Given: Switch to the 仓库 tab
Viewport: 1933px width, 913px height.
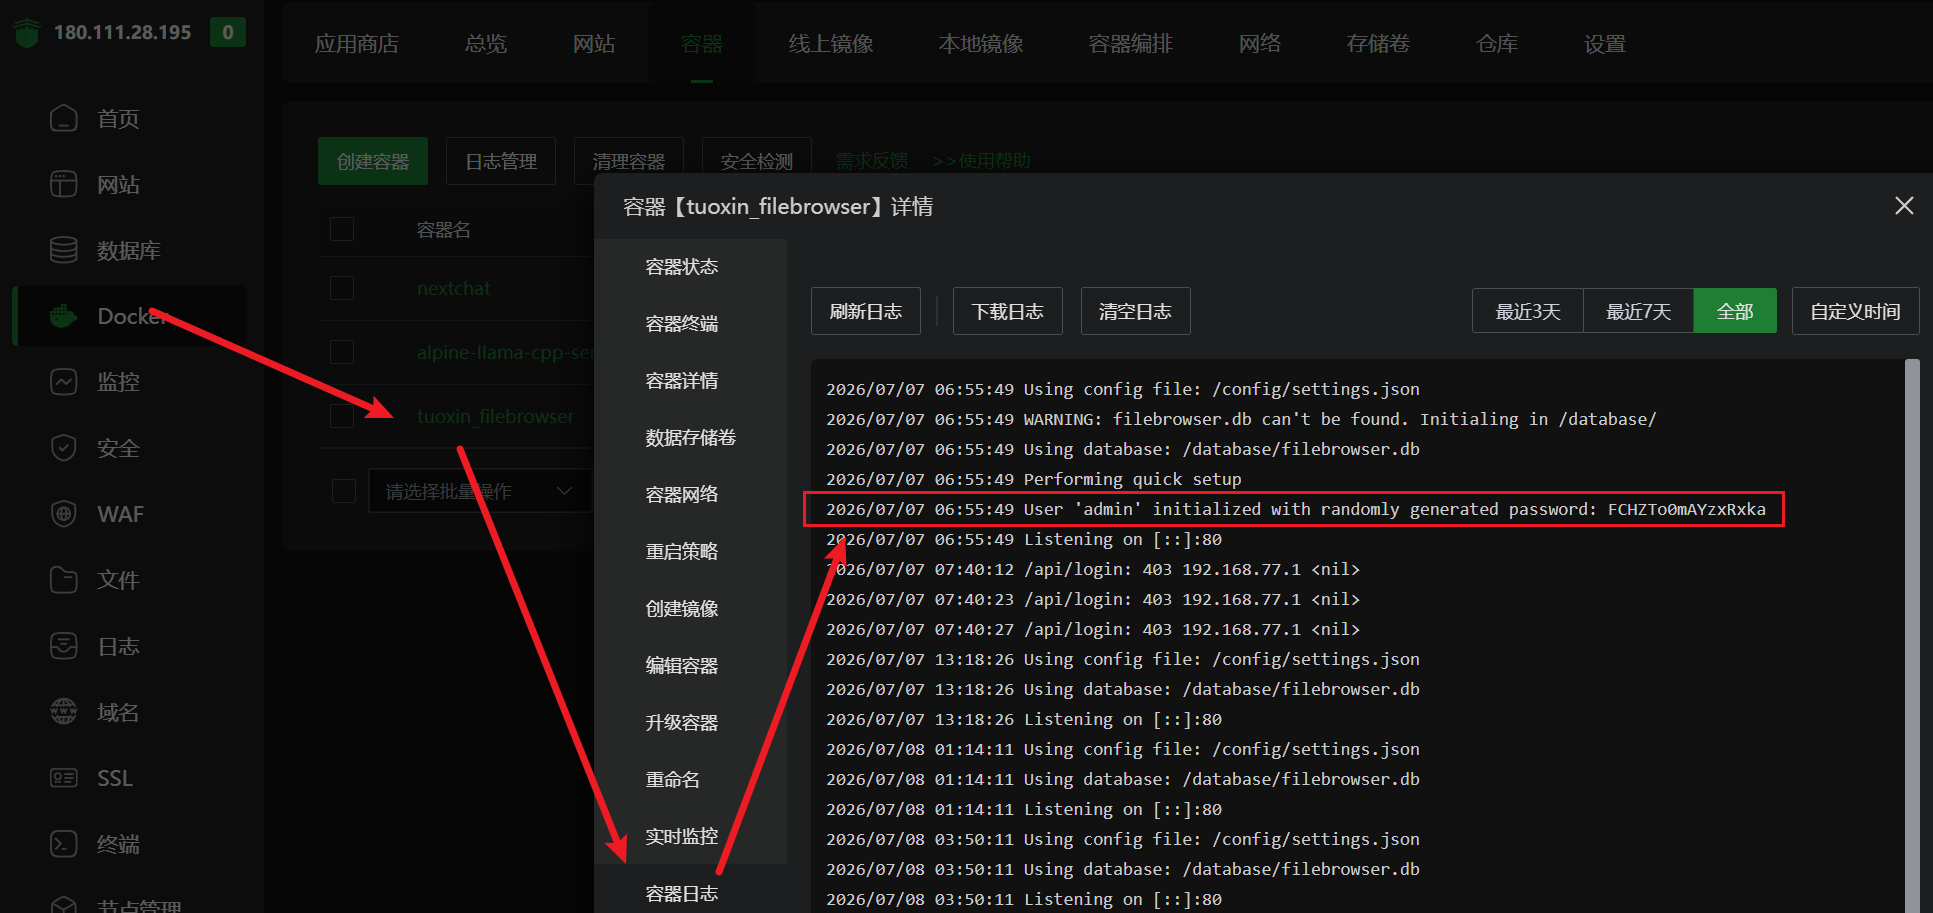Looking at the screenshot, I should (1497, 44).
